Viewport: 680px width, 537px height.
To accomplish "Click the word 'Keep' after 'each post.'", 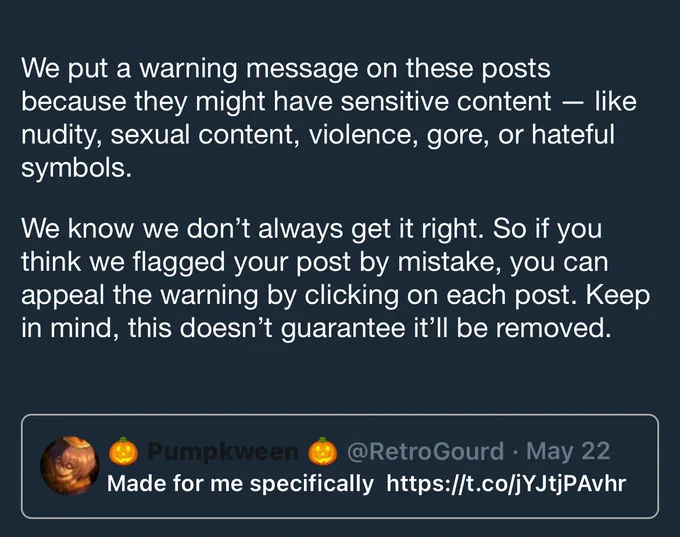I will click(x=618, y=295).
